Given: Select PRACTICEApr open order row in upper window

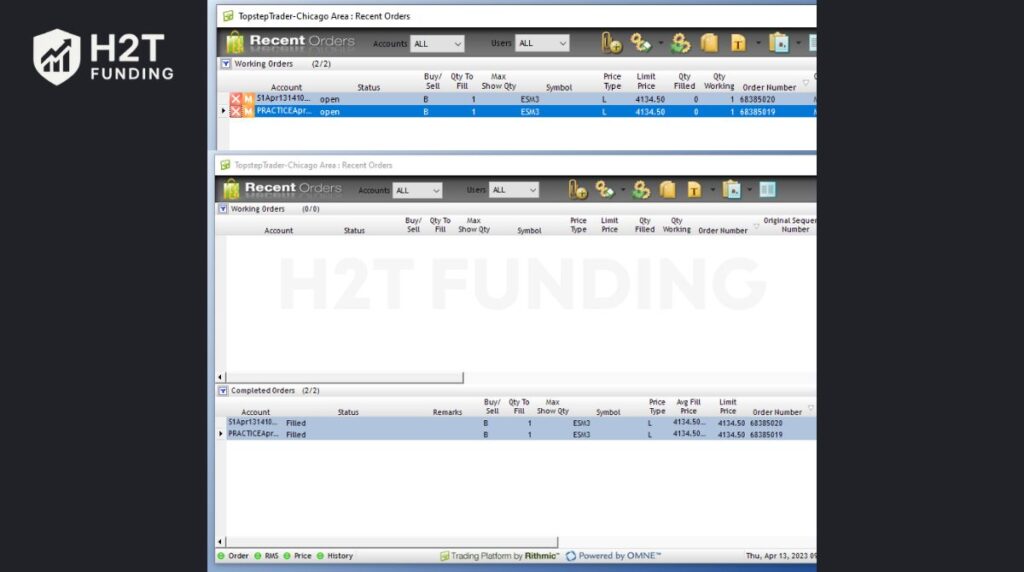Looking at the screenshot, I should coord(522,112).
